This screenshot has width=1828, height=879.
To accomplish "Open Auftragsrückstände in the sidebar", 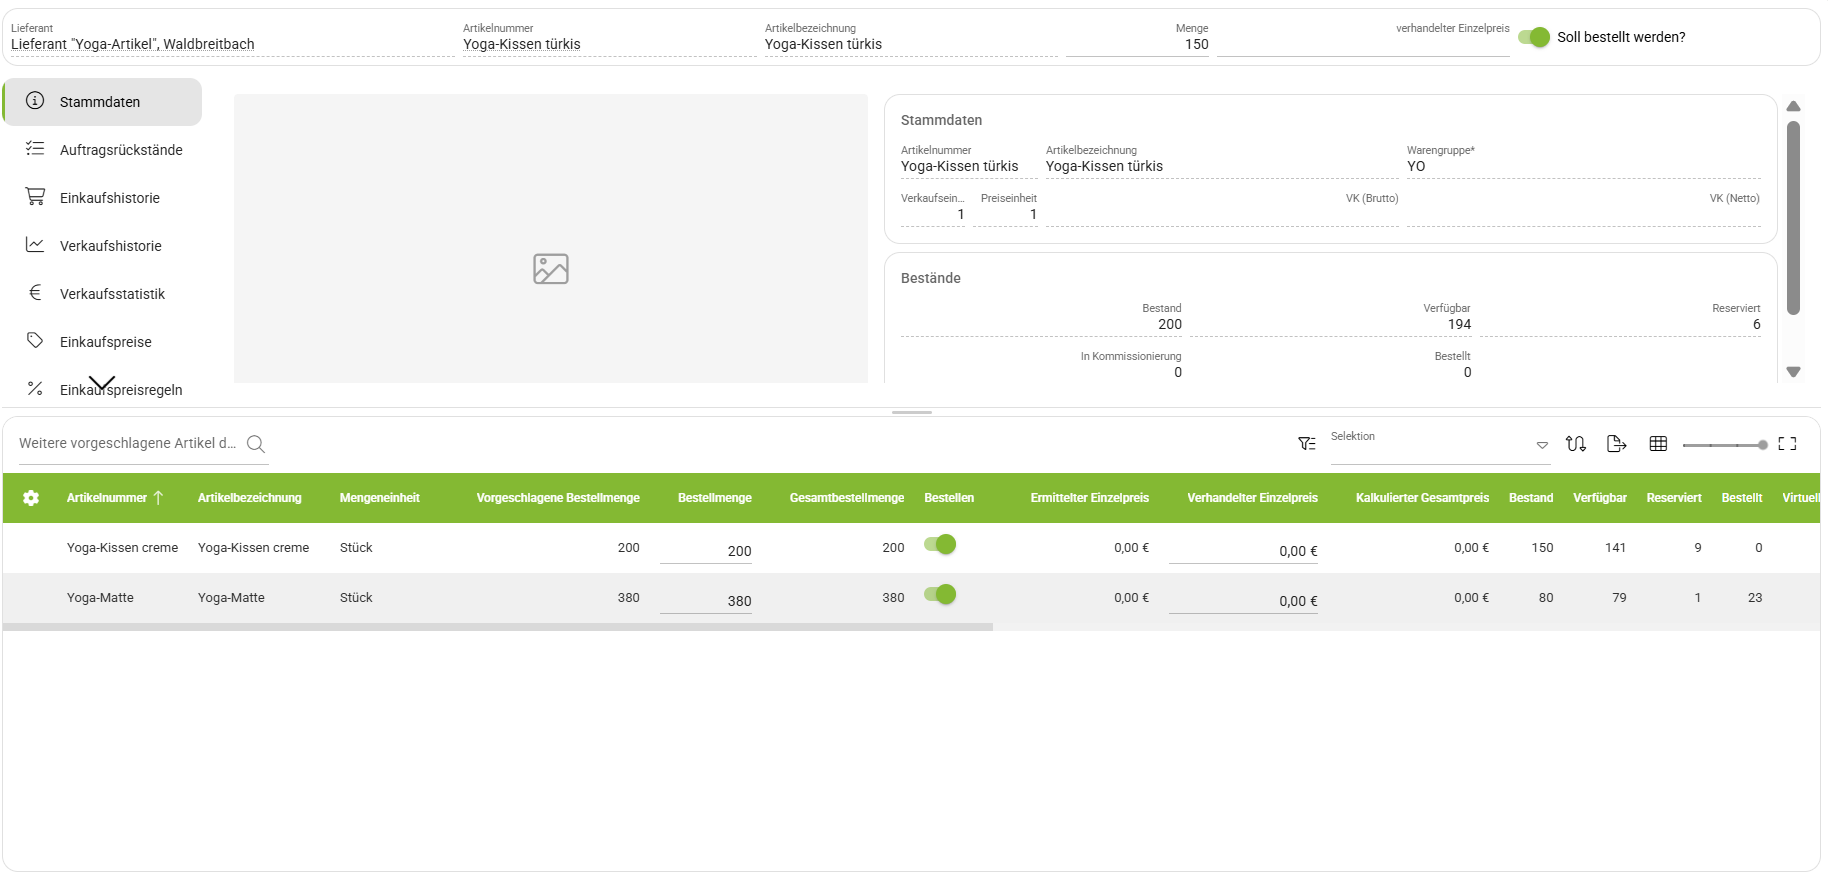I will (102, 150).
